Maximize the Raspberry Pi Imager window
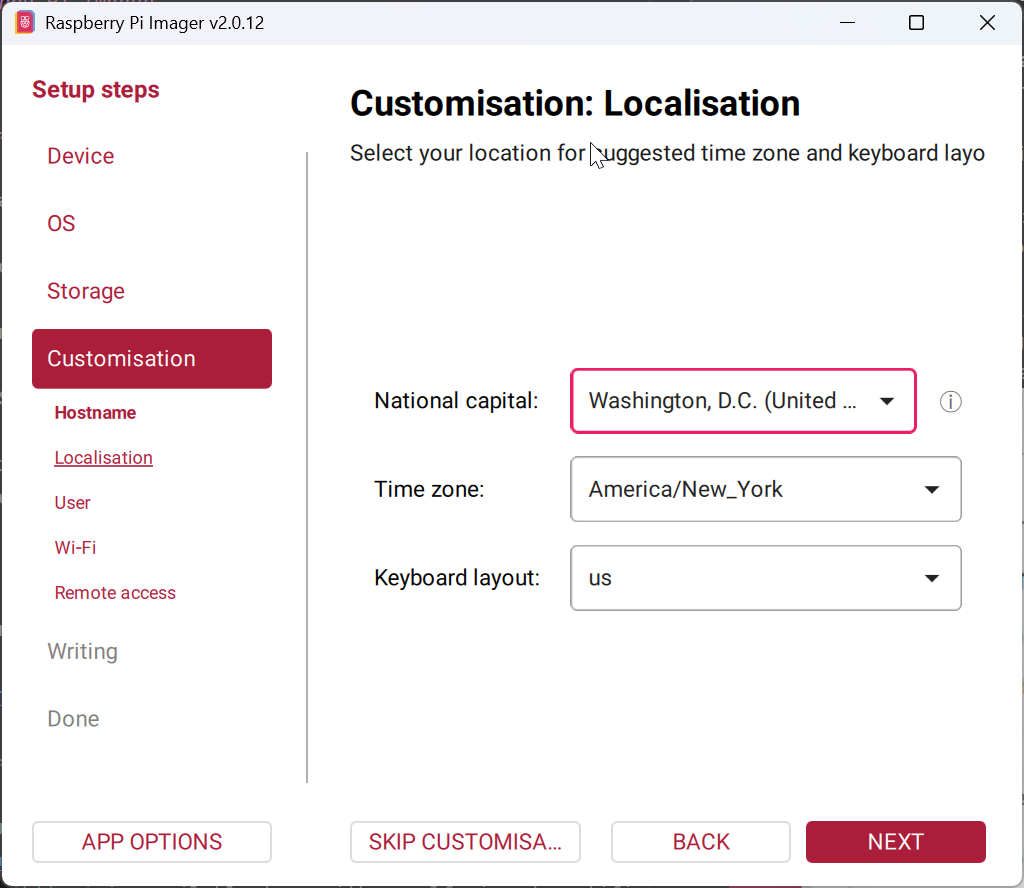This screenshot has width=1024, height=888. click(x=916, y=23)
